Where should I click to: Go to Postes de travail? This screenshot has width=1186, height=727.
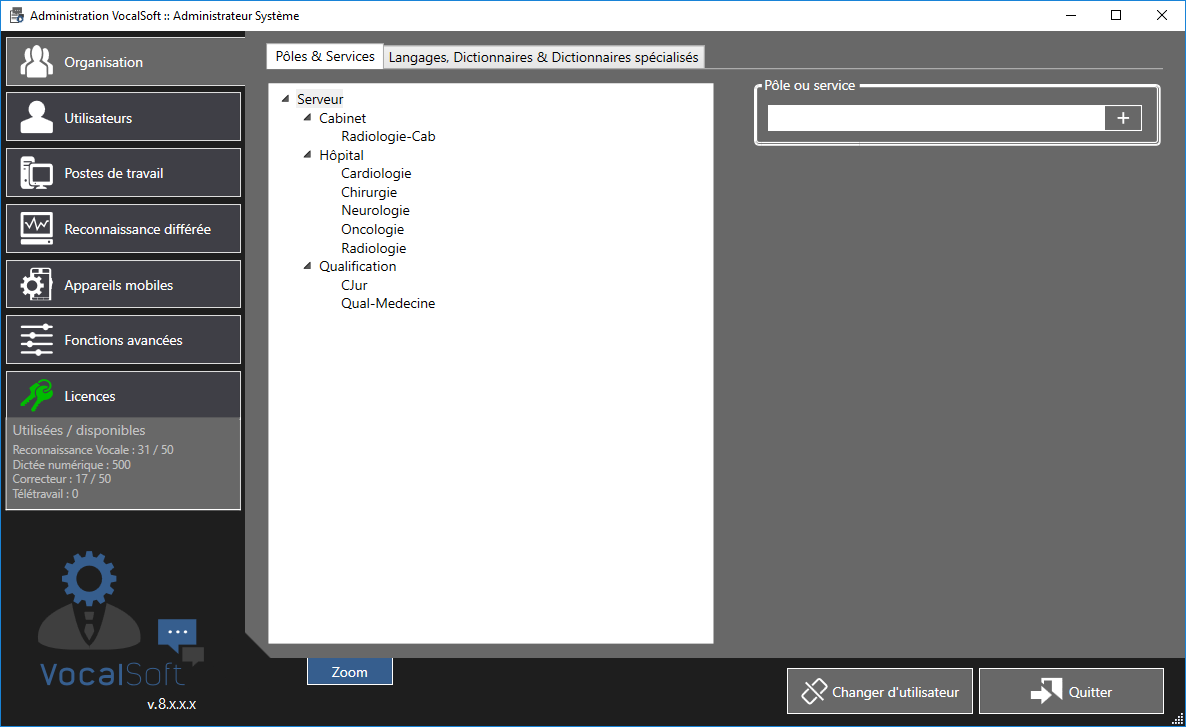tap(123, 173)
